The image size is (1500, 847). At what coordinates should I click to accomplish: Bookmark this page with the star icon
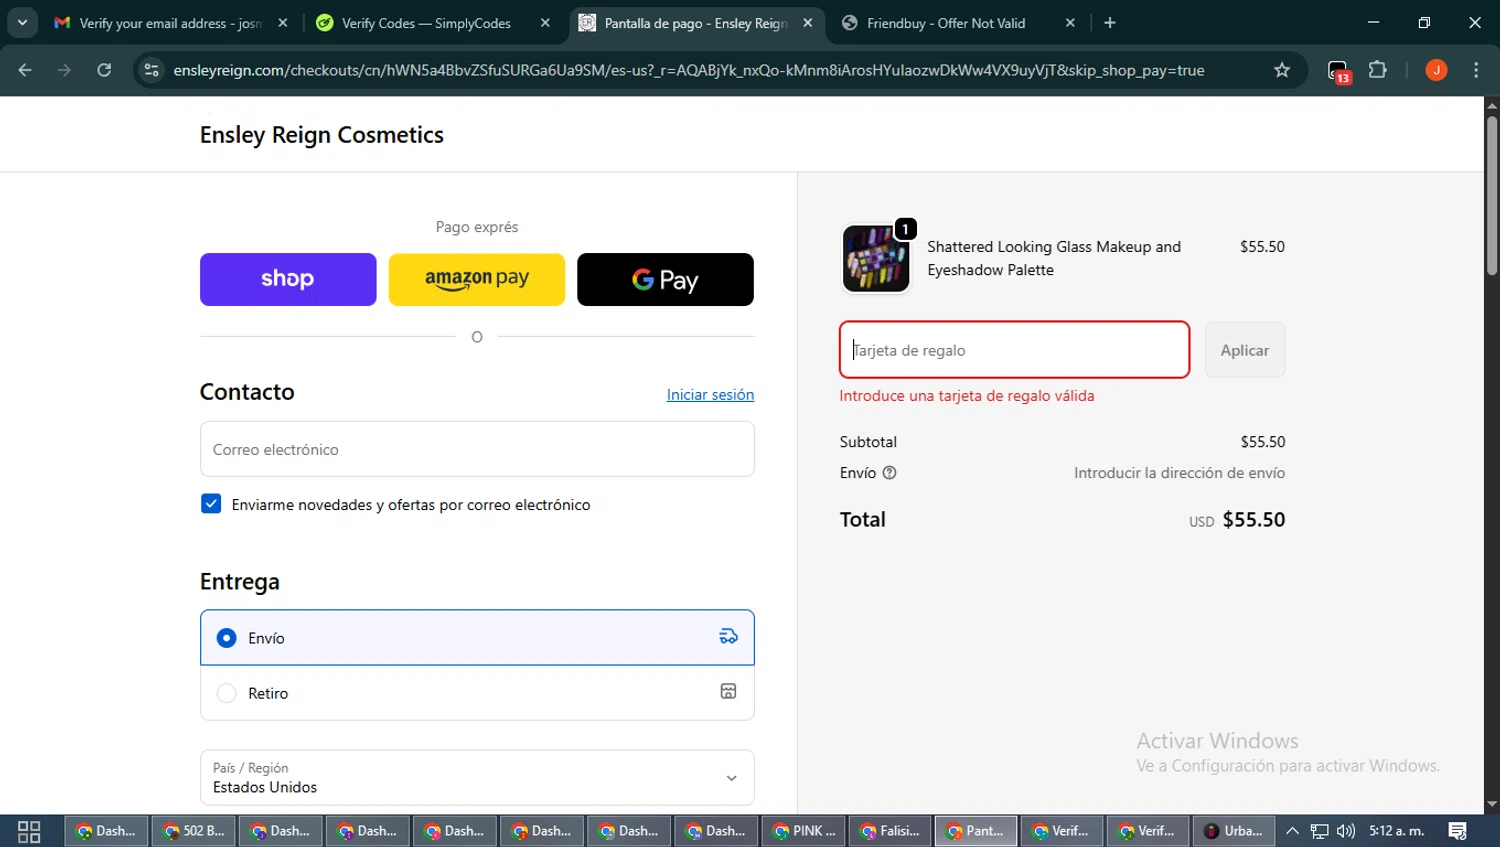click(x=1282, y=70)
